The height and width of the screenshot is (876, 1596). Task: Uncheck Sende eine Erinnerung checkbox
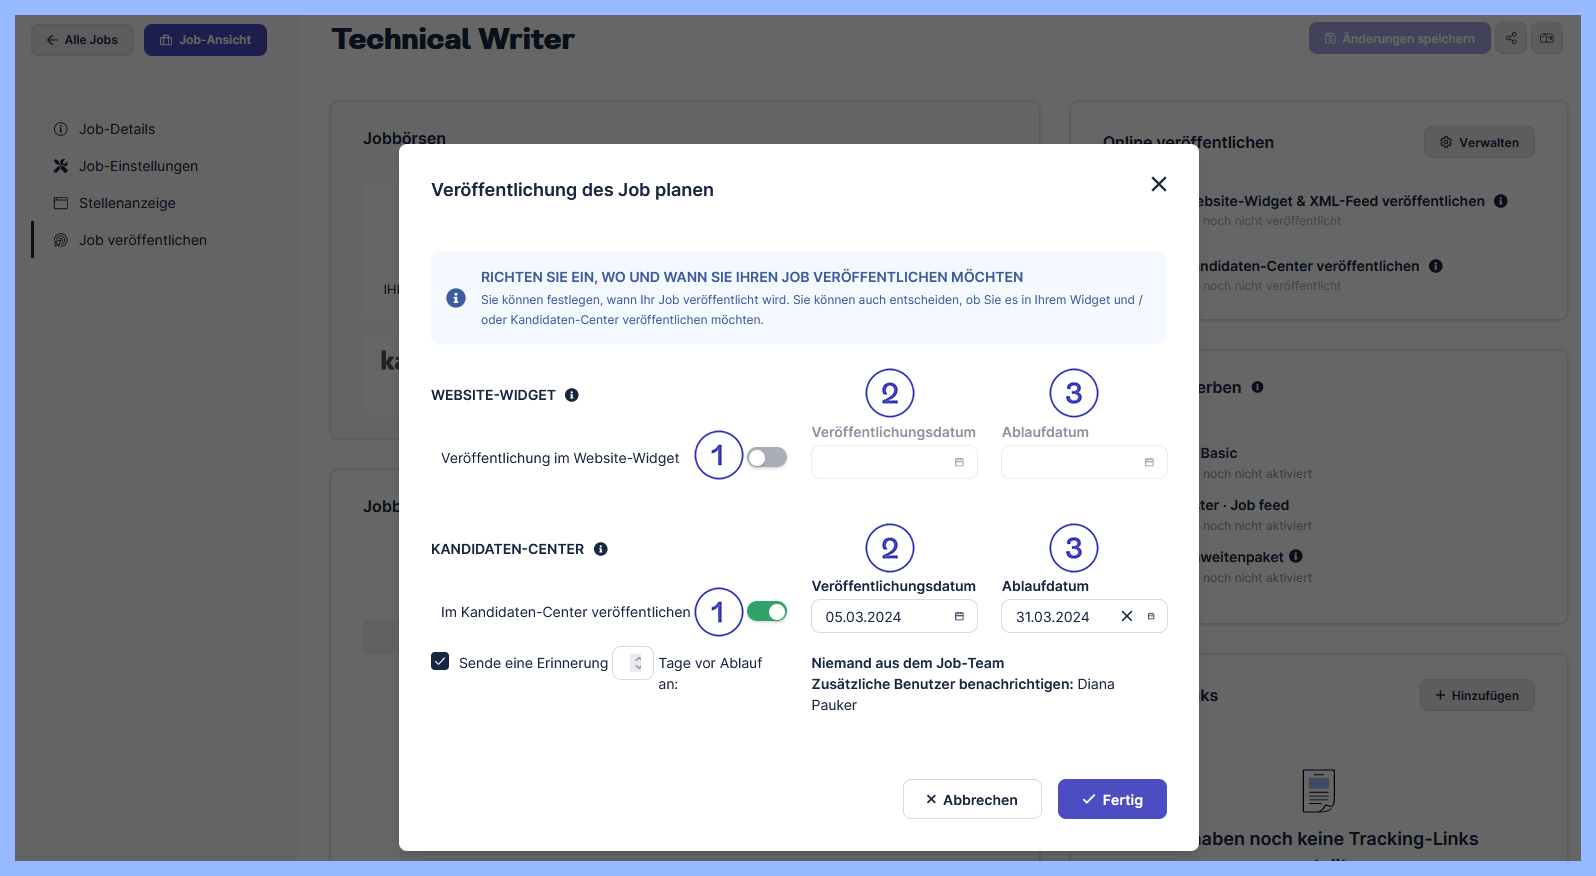click(x=440, y=661)
